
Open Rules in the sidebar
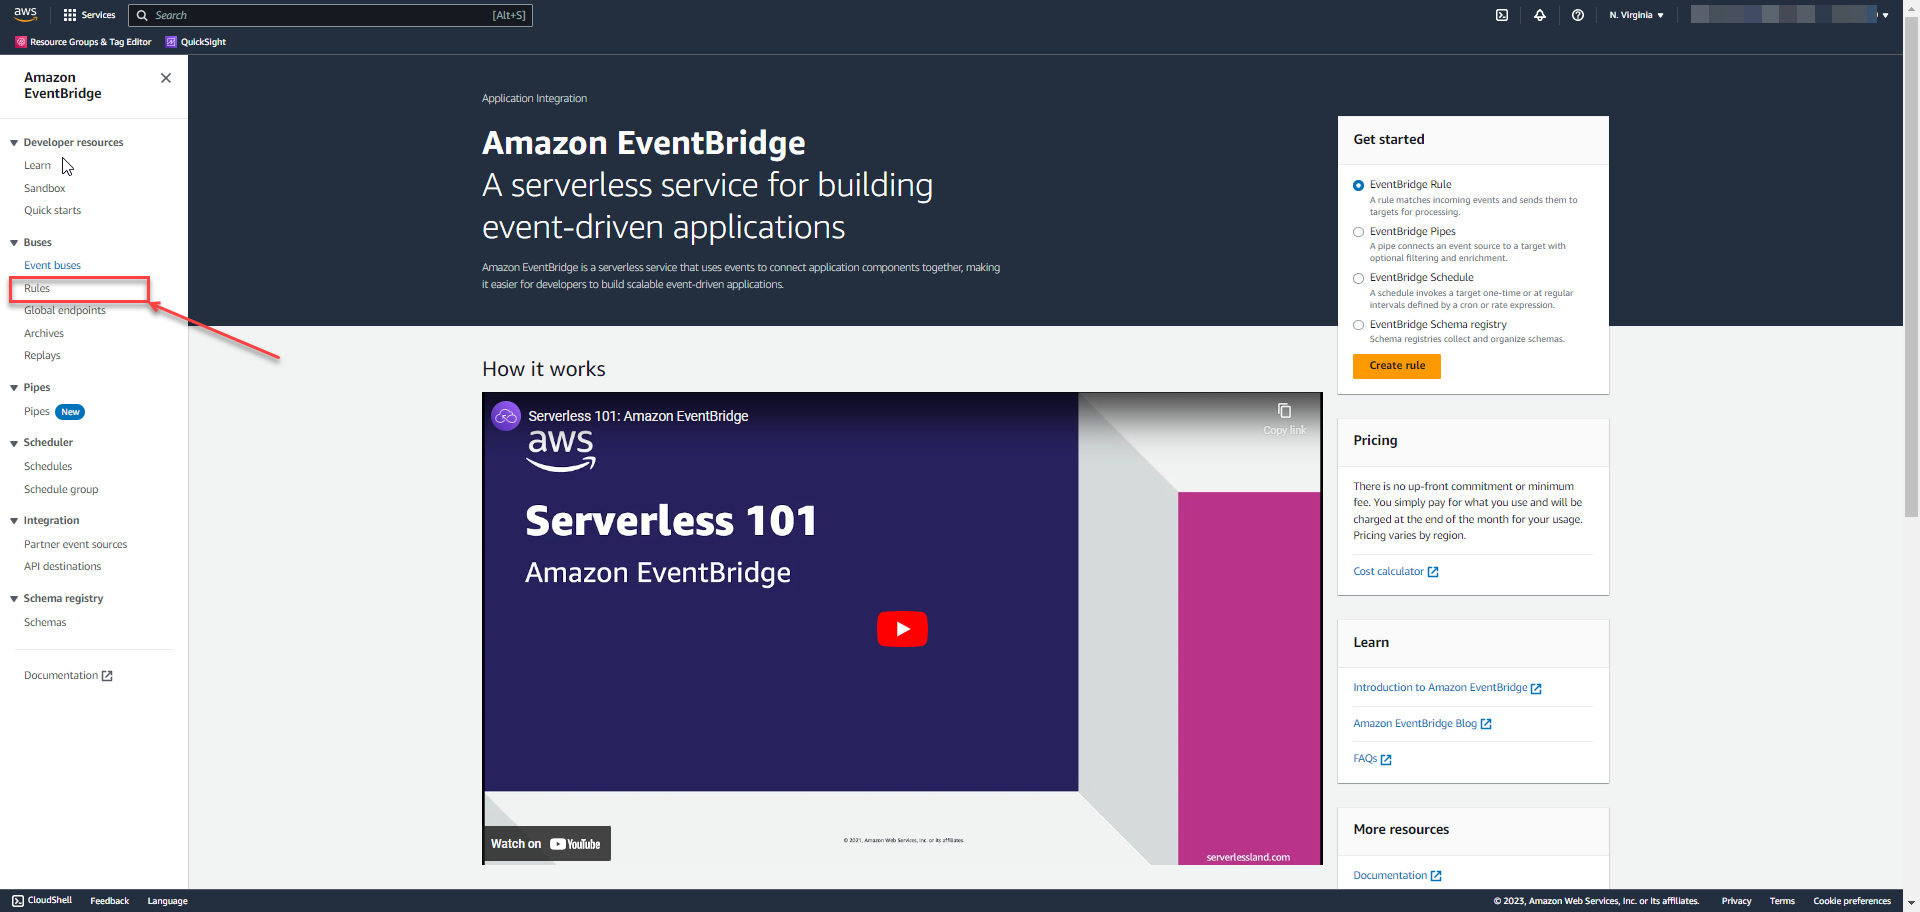pyautogui.click(x=37, y=288)
